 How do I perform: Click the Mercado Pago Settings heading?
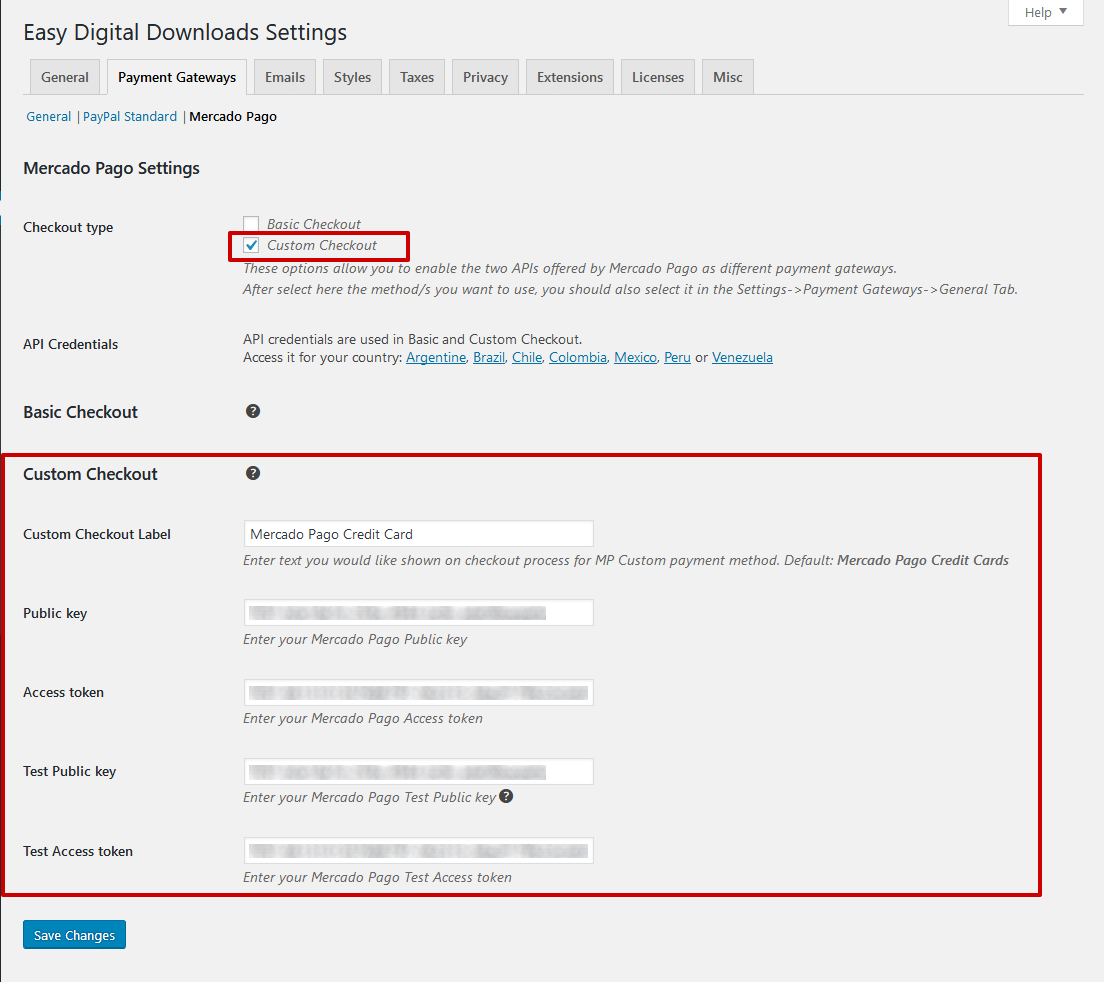pos(111,168)
